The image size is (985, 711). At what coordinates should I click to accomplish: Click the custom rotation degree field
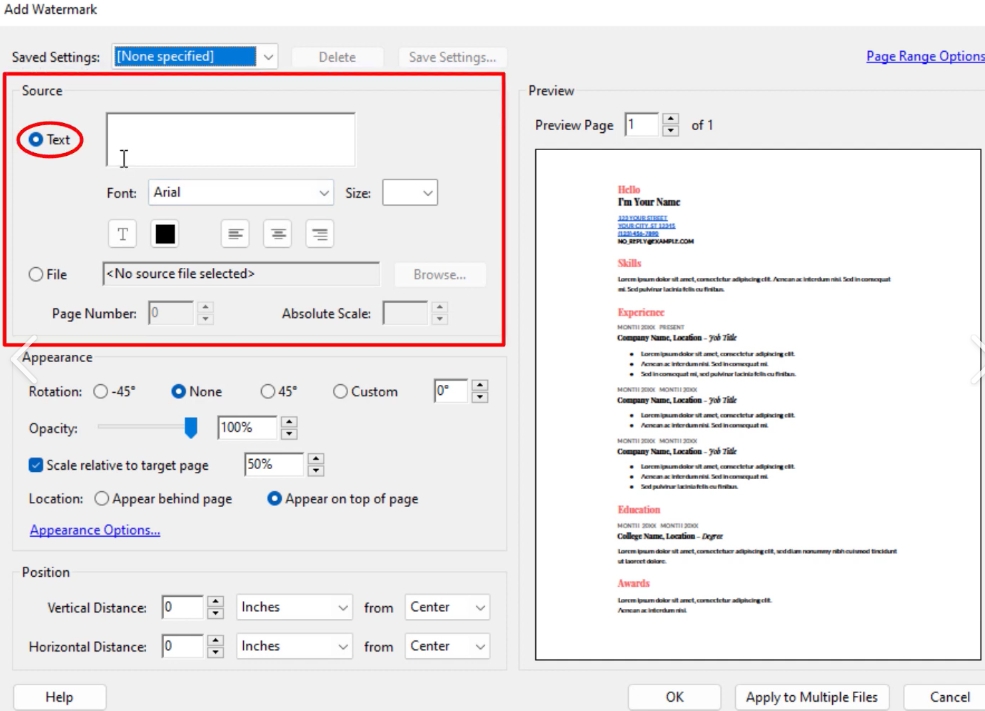(x=450, y=391)
